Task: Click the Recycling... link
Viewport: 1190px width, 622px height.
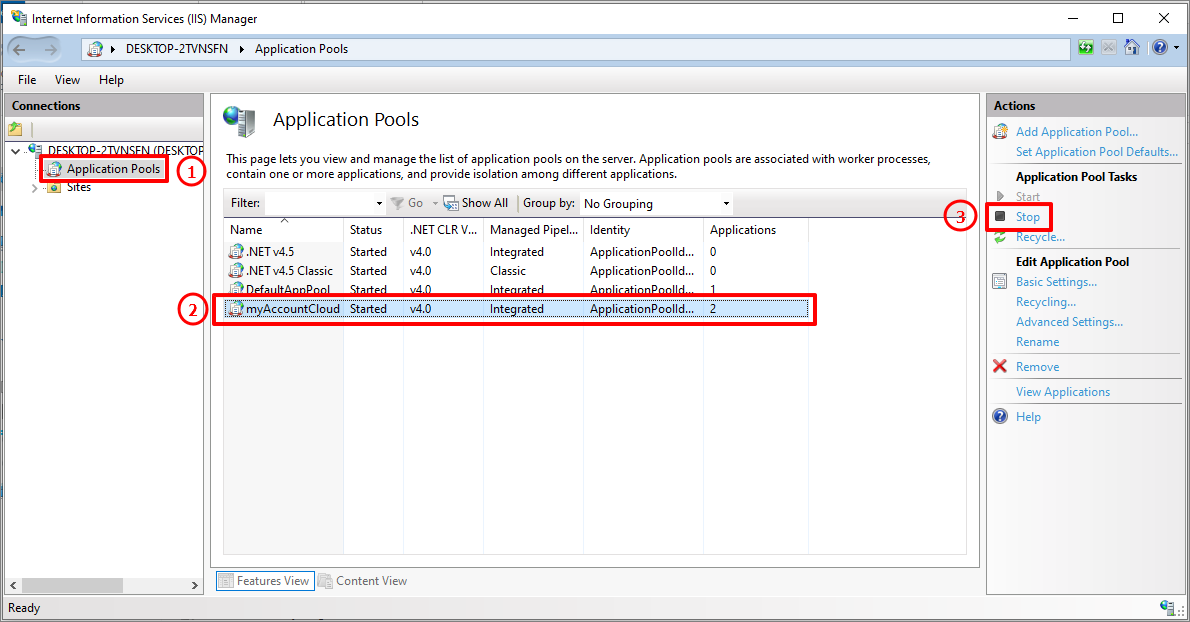Action: coord(1046,302)
